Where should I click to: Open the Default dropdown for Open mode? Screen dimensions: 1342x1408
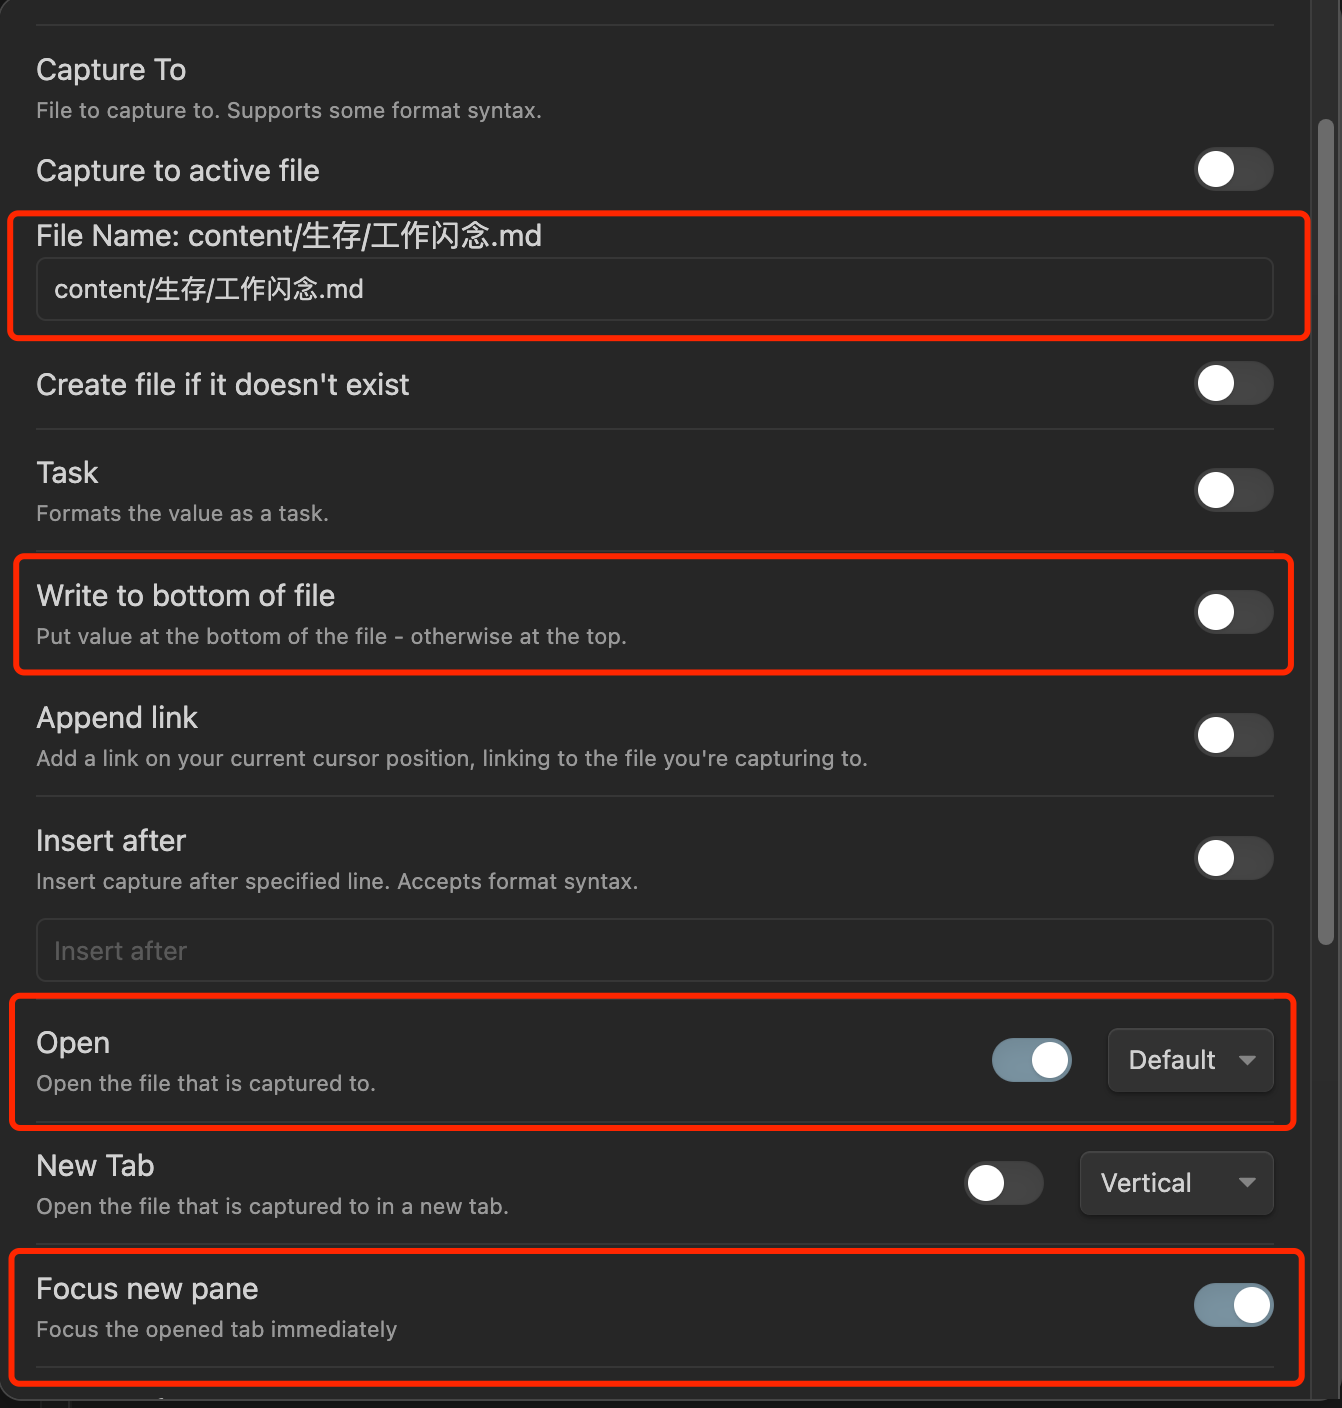[x=1171, y=1060]
